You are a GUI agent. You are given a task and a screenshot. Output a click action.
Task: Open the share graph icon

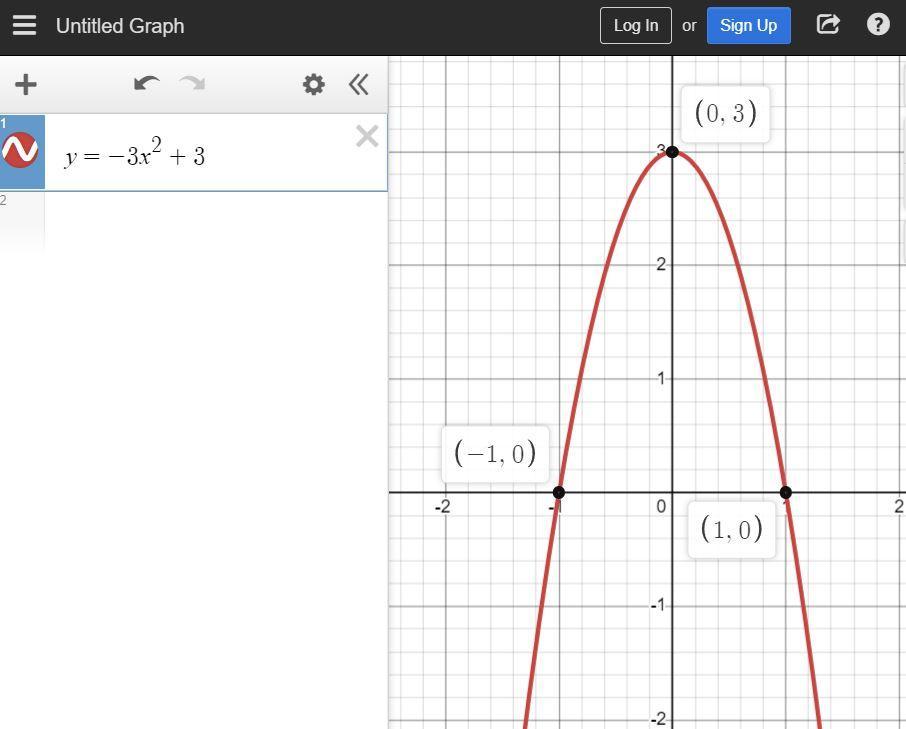[827, 24]
